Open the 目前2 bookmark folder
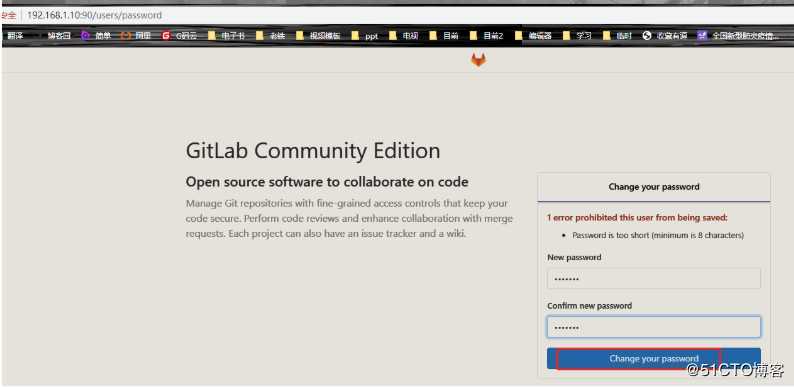Screen dimensions: 794x387 (x=487, y=36)
